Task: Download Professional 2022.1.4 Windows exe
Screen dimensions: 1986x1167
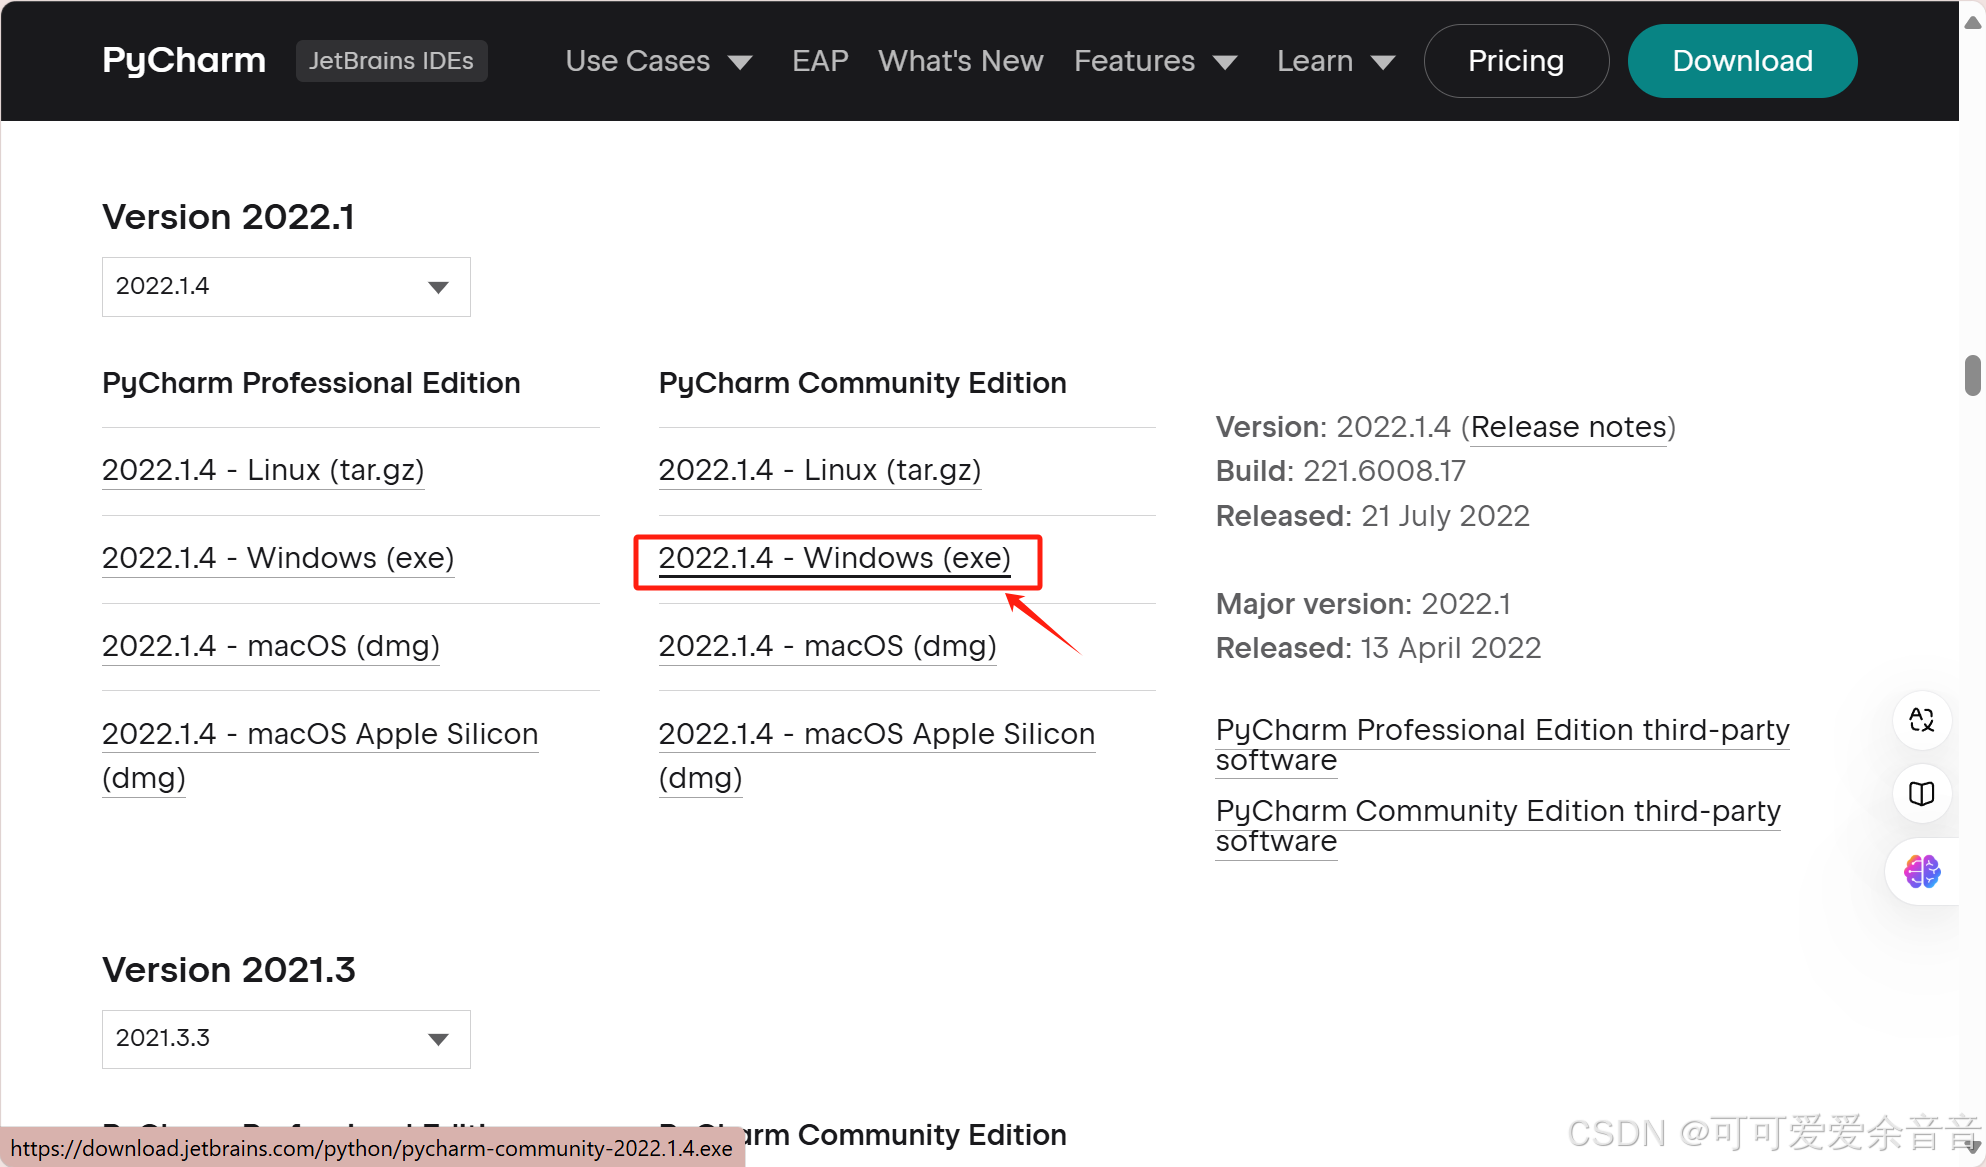Action: pos(278,558)
